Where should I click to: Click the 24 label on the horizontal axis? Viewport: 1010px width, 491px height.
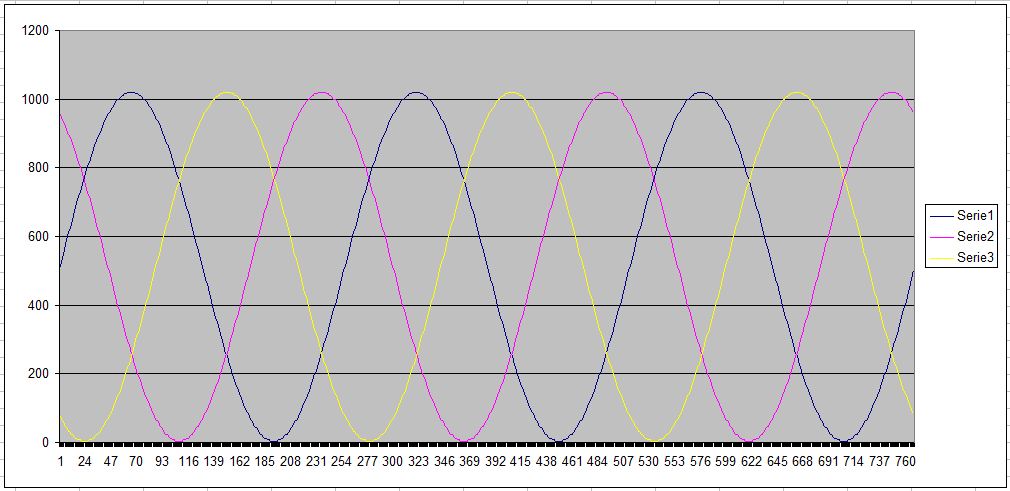[85, 462]
